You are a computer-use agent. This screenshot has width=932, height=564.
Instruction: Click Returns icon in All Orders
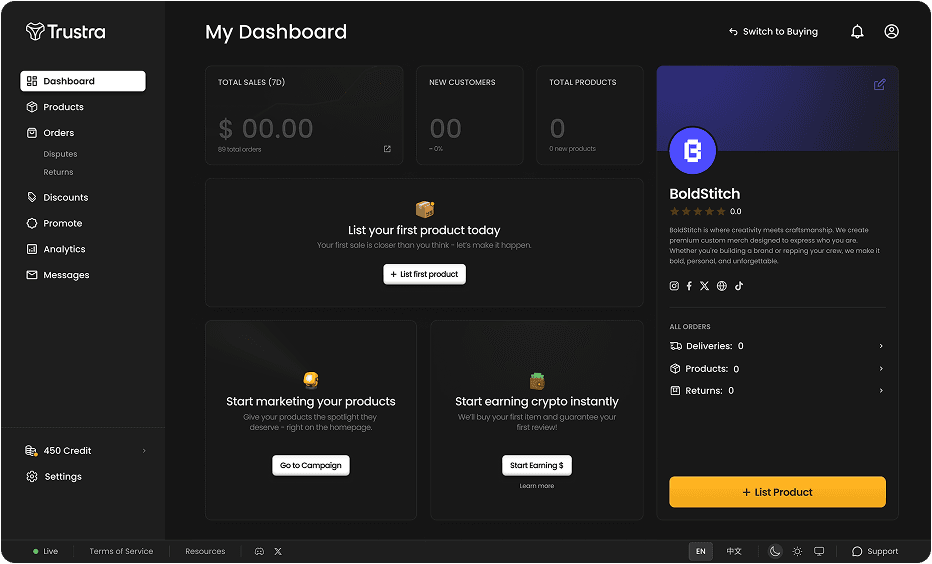[x=675, y=390]
